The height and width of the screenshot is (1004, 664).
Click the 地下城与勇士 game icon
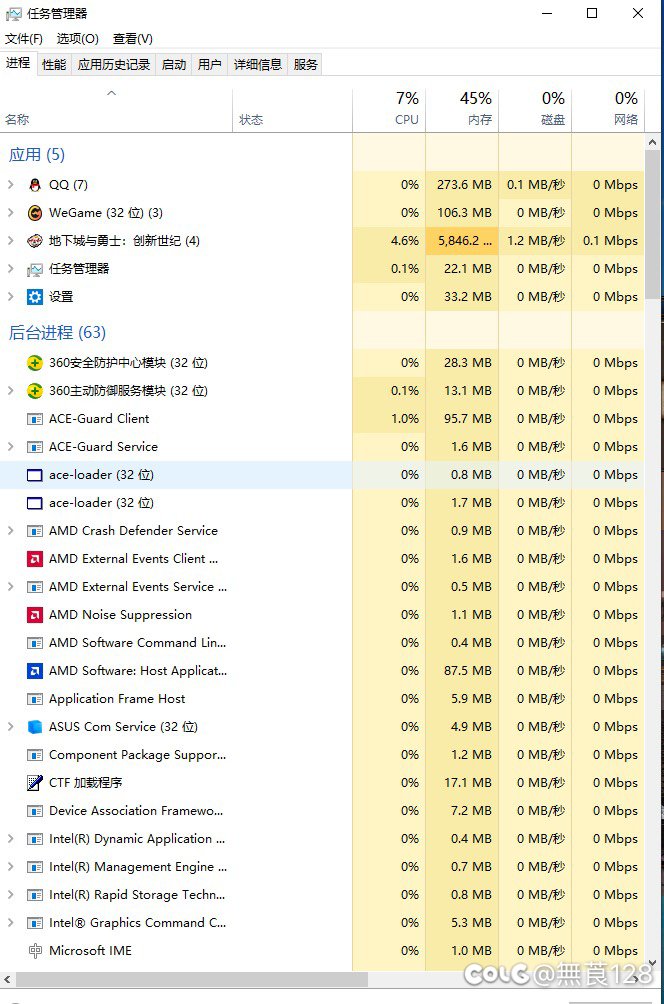(35, 241)
